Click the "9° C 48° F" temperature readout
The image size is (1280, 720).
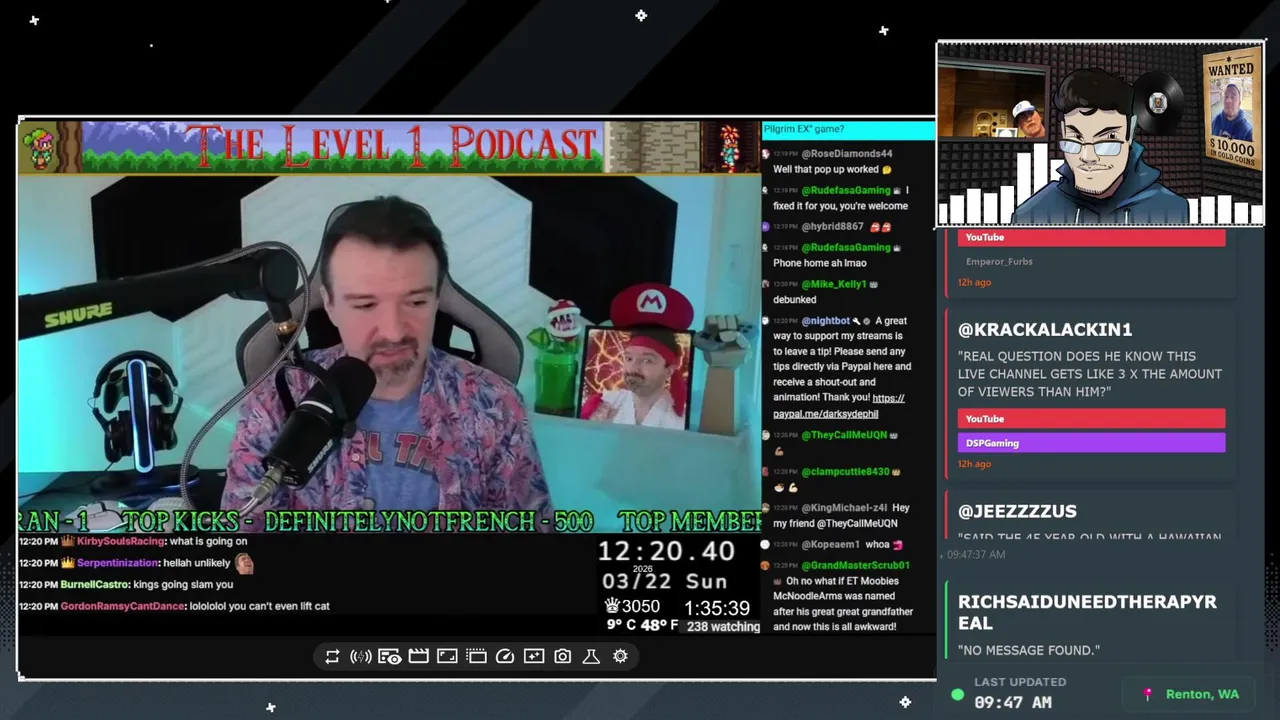click(x=642, y=626)
